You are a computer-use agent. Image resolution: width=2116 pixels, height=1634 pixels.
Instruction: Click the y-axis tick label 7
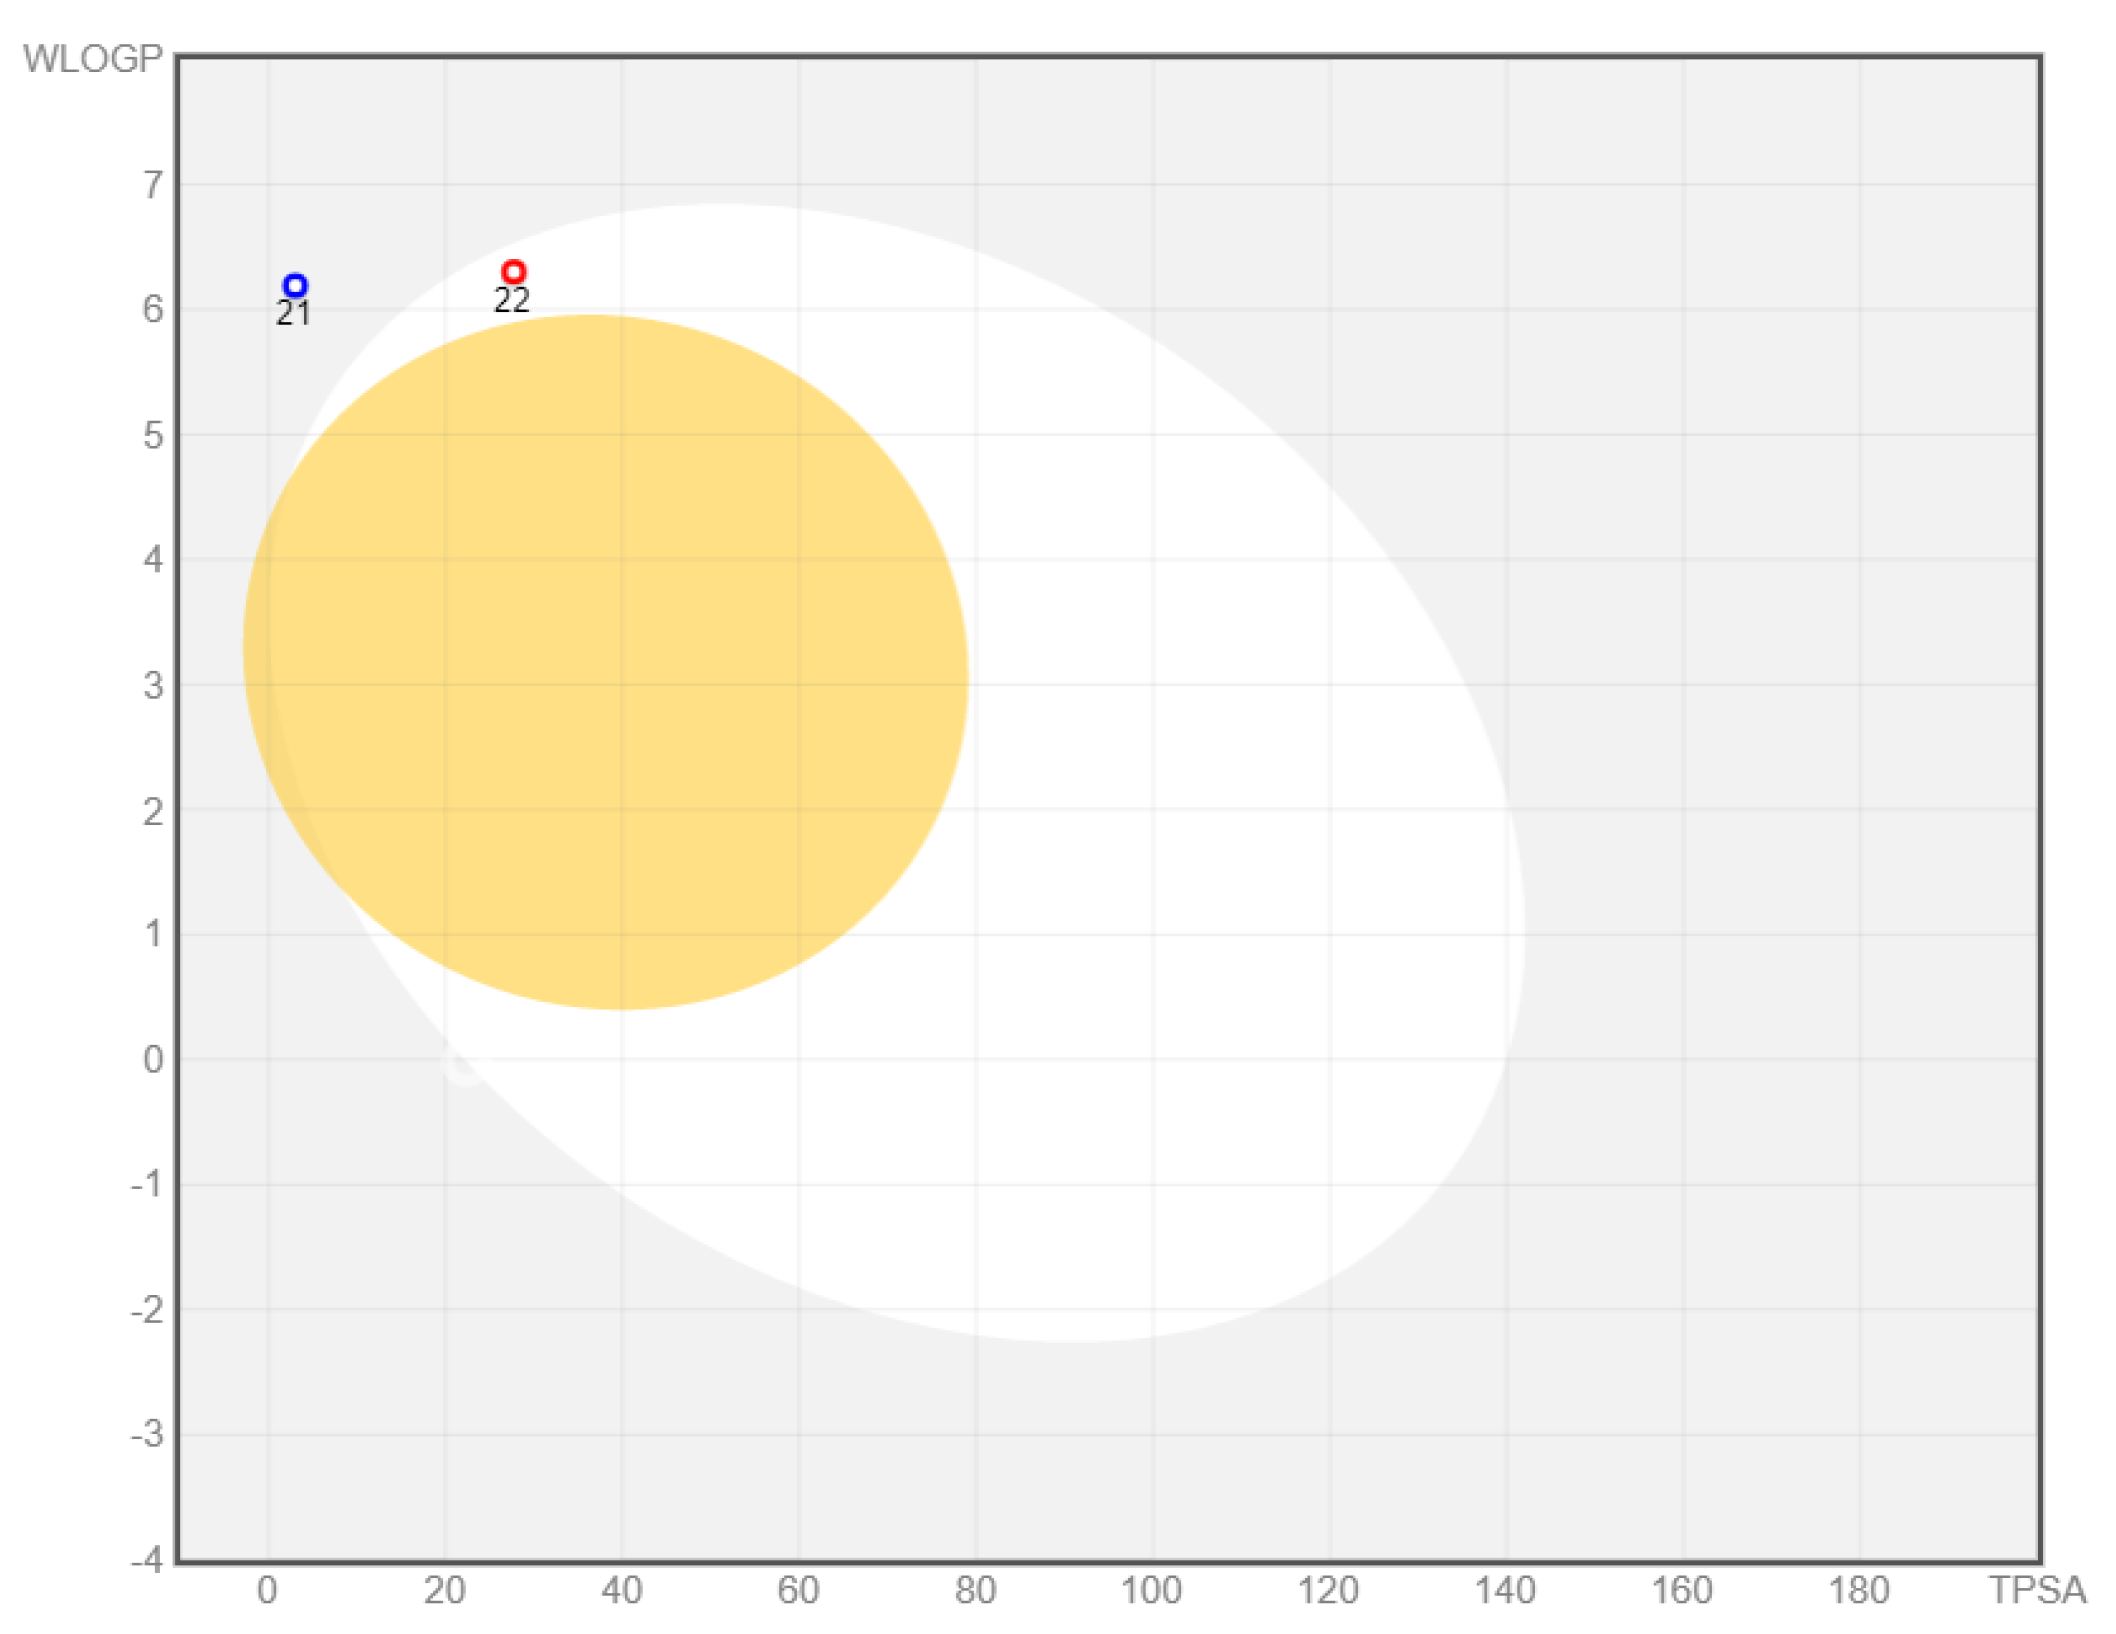coord(152,185)
